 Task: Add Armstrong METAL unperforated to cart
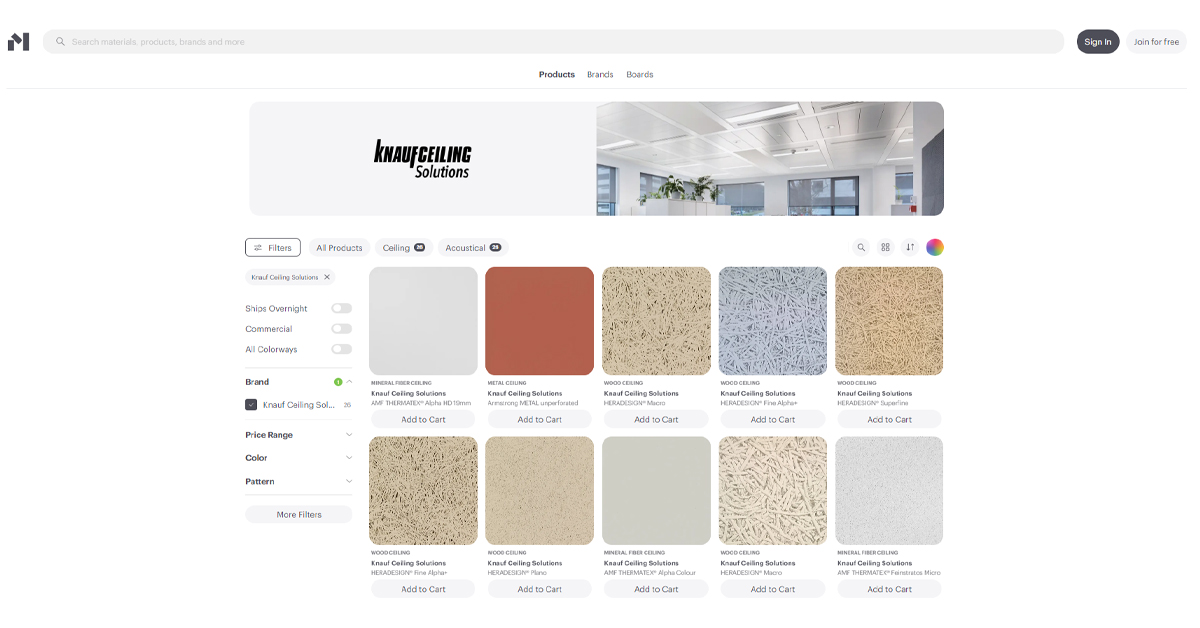tap(540, 420)
